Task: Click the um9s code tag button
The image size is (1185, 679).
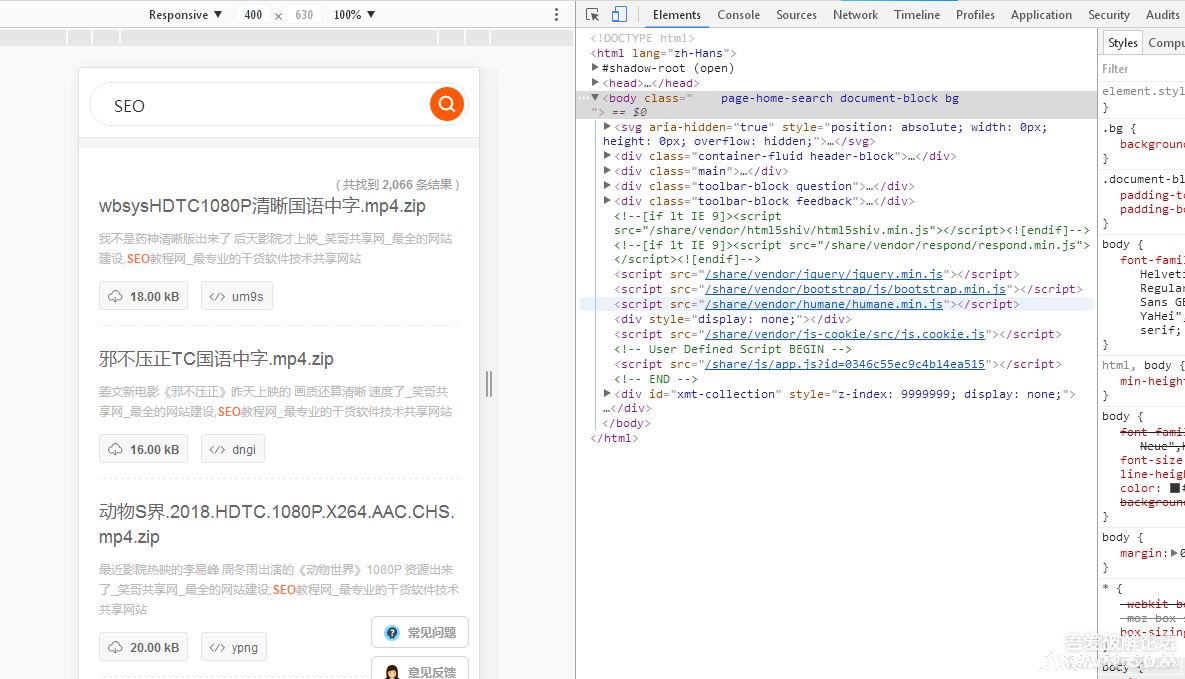Action: pyautogui.click(x=237, y=296)
